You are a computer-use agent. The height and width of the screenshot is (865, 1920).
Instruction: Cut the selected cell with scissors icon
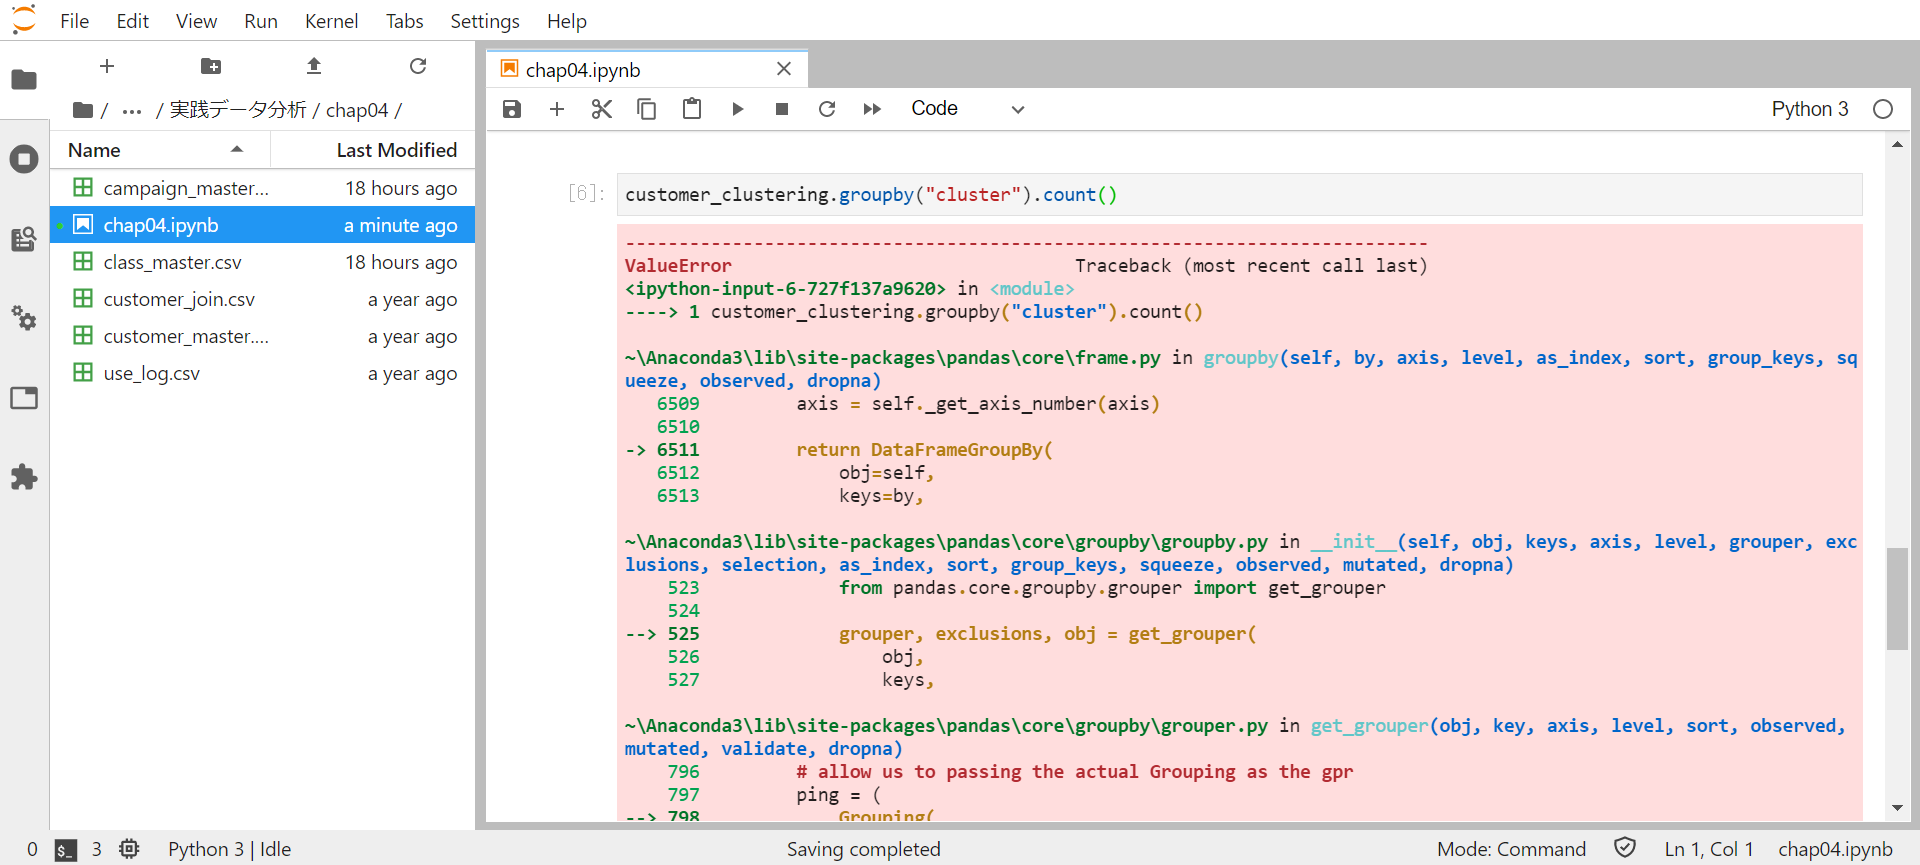click(601, 109)
